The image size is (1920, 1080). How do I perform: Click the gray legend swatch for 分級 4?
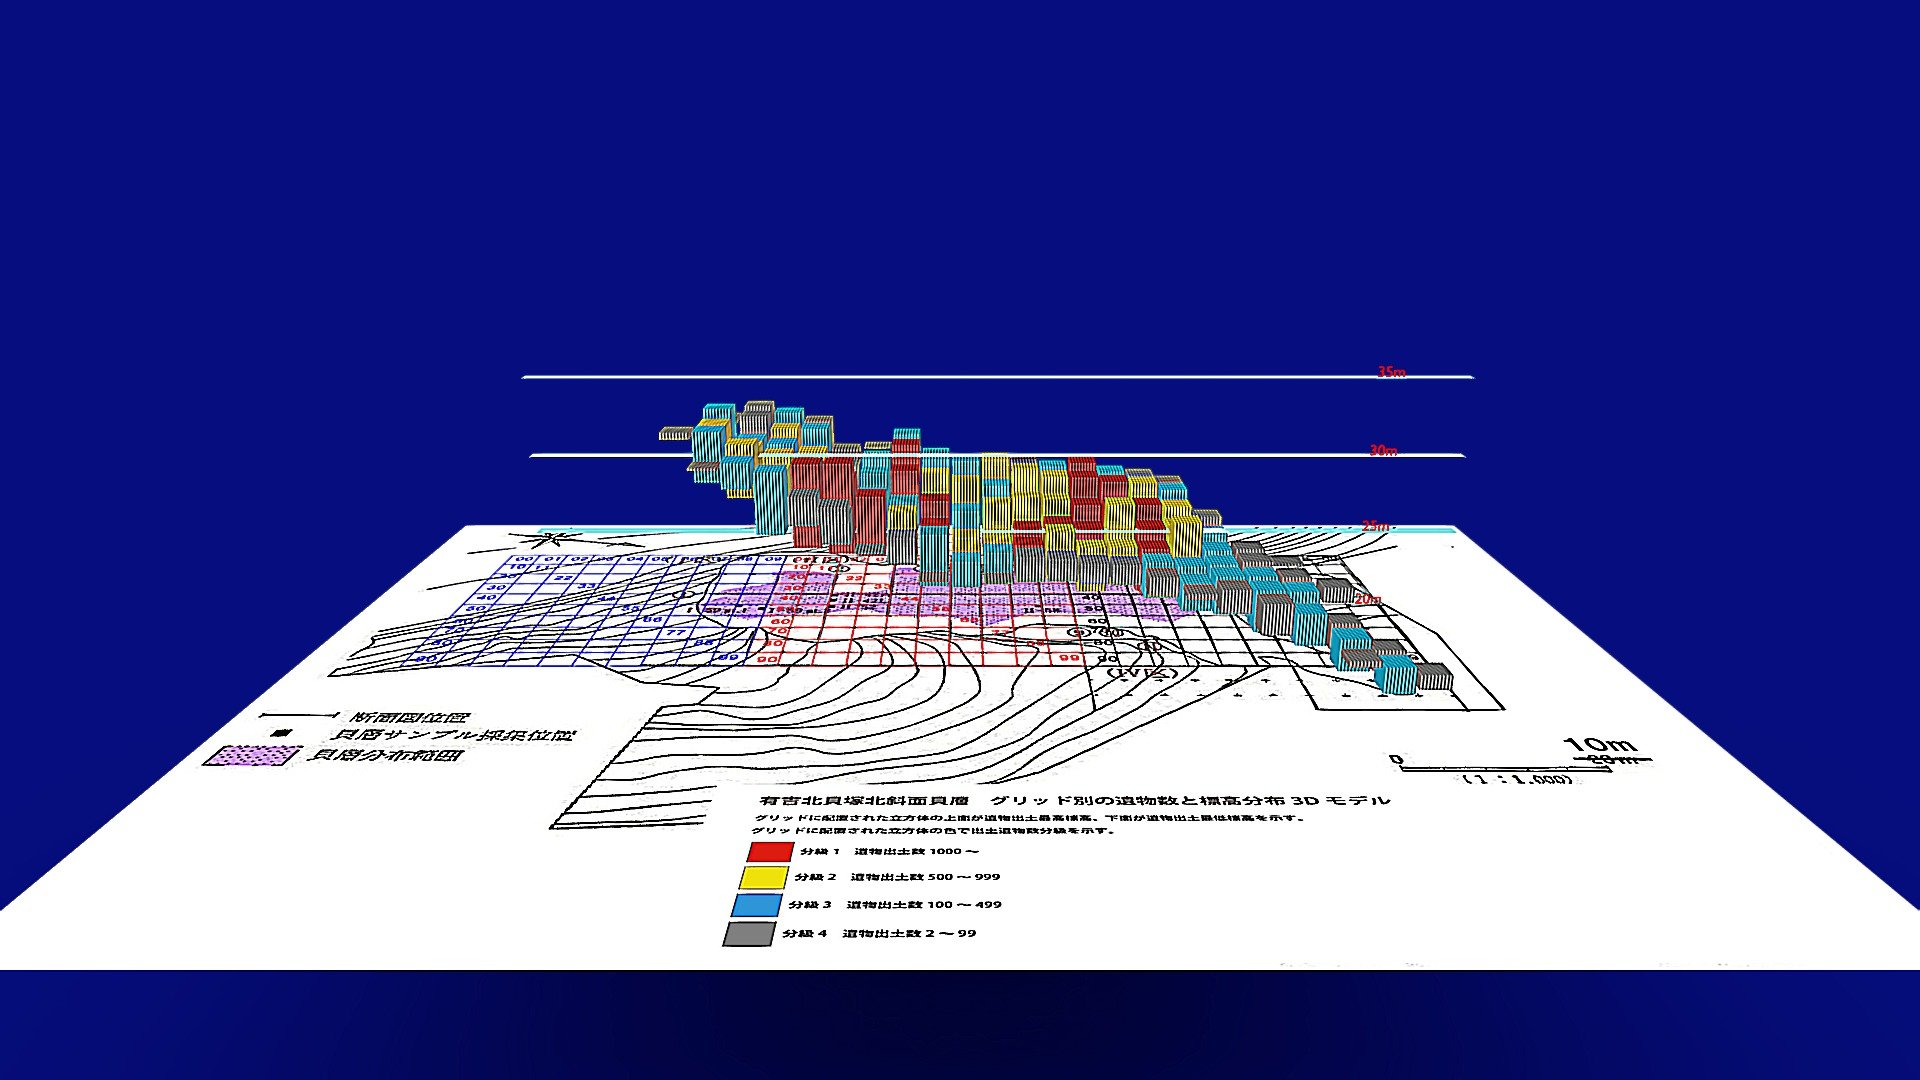coord(748,934)
